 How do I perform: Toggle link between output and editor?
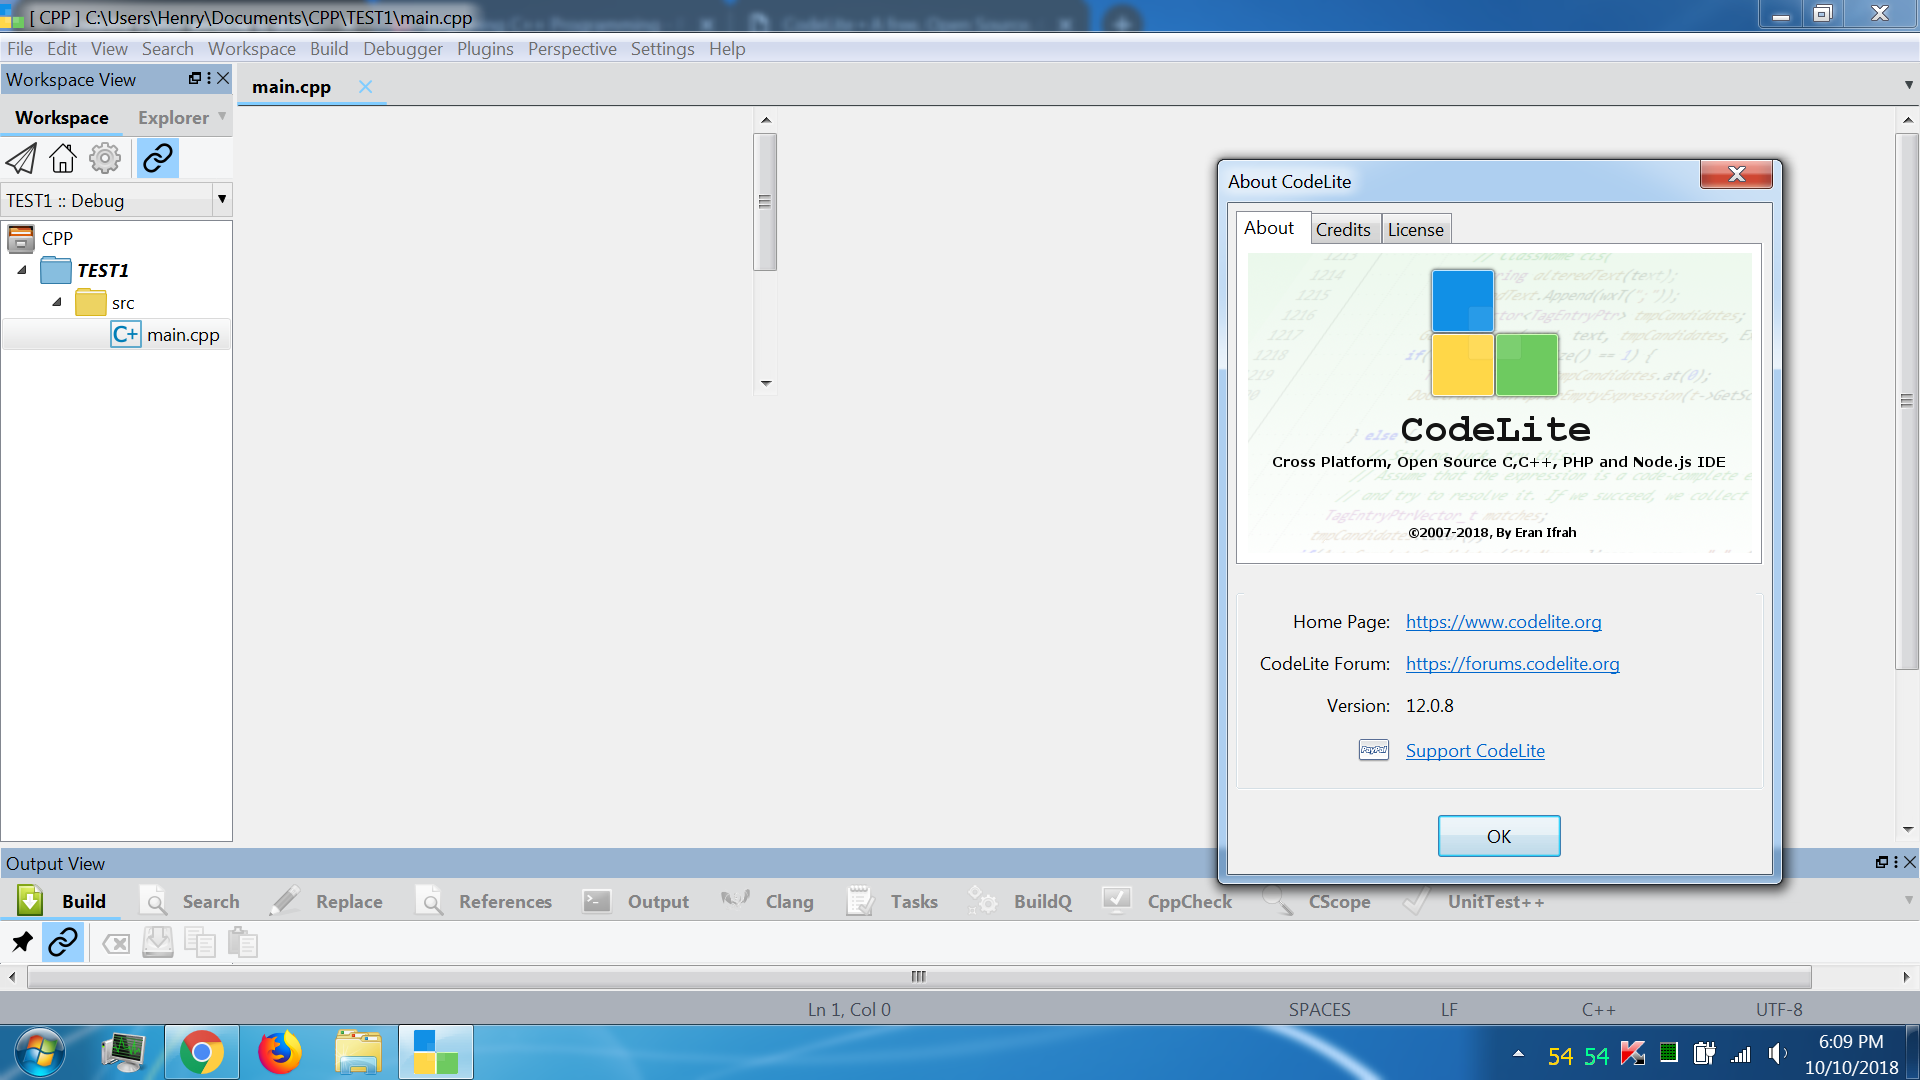[63, 942]
